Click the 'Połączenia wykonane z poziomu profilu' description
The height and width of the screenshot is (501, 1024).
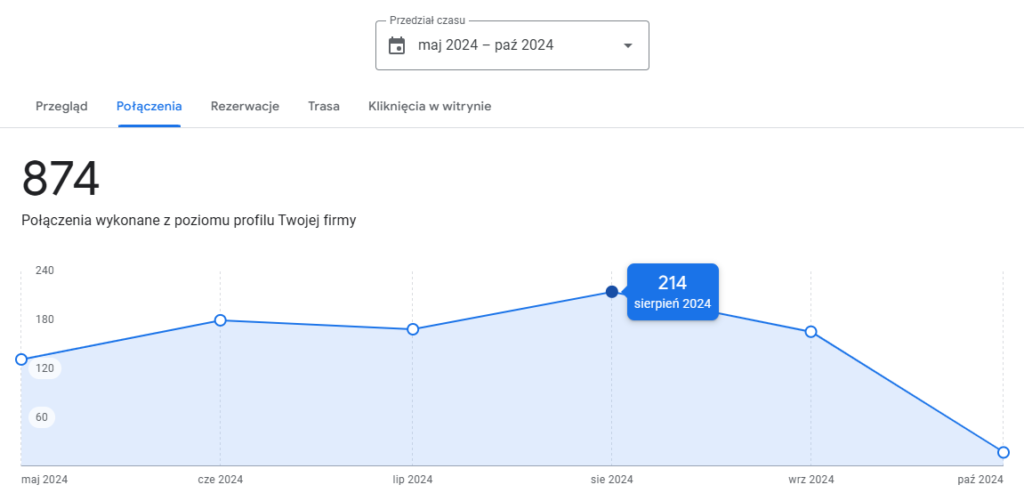click(x=189, y=221)
